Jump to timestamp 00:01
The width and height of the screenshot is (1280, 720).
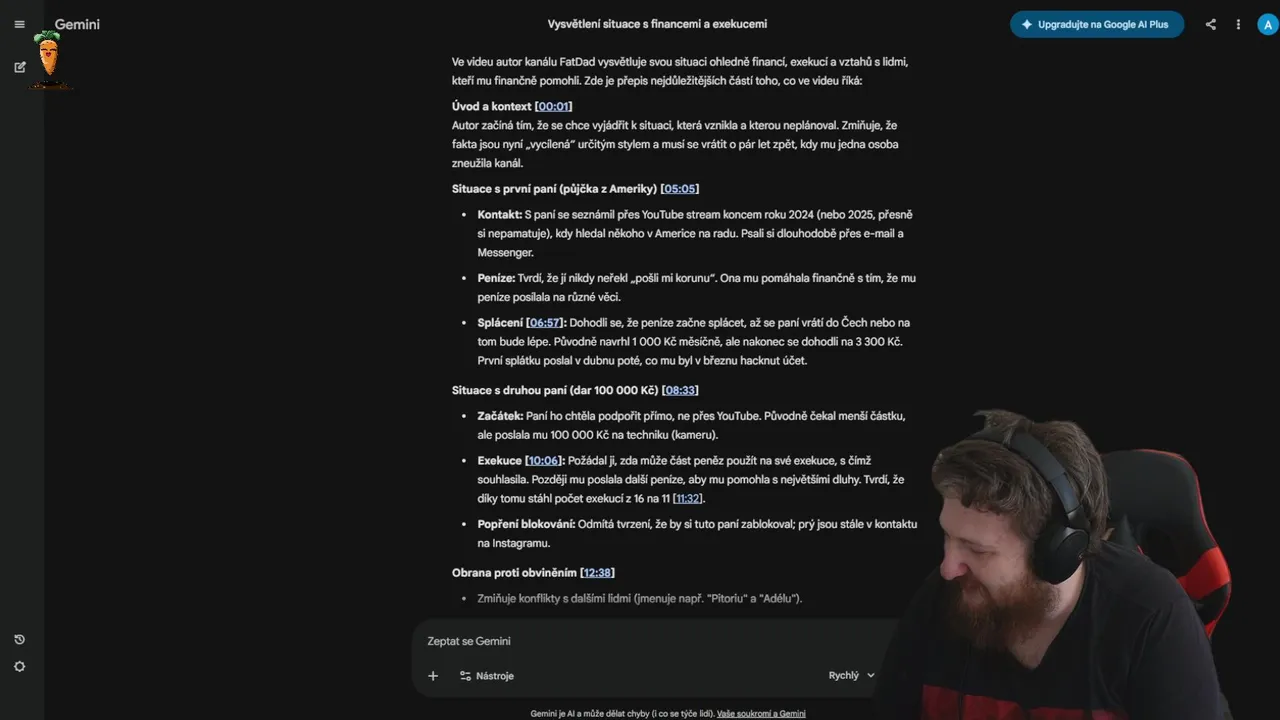tap(553, 106)
